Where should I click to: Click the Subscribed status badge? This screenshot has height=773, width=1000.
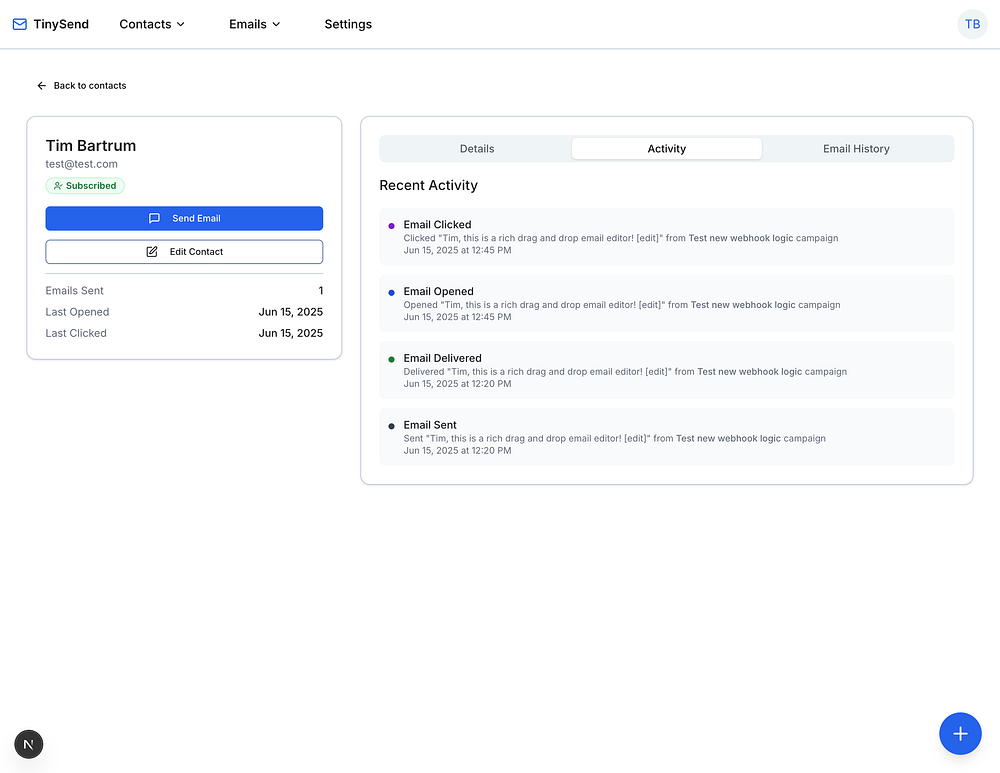click(85, 186)
